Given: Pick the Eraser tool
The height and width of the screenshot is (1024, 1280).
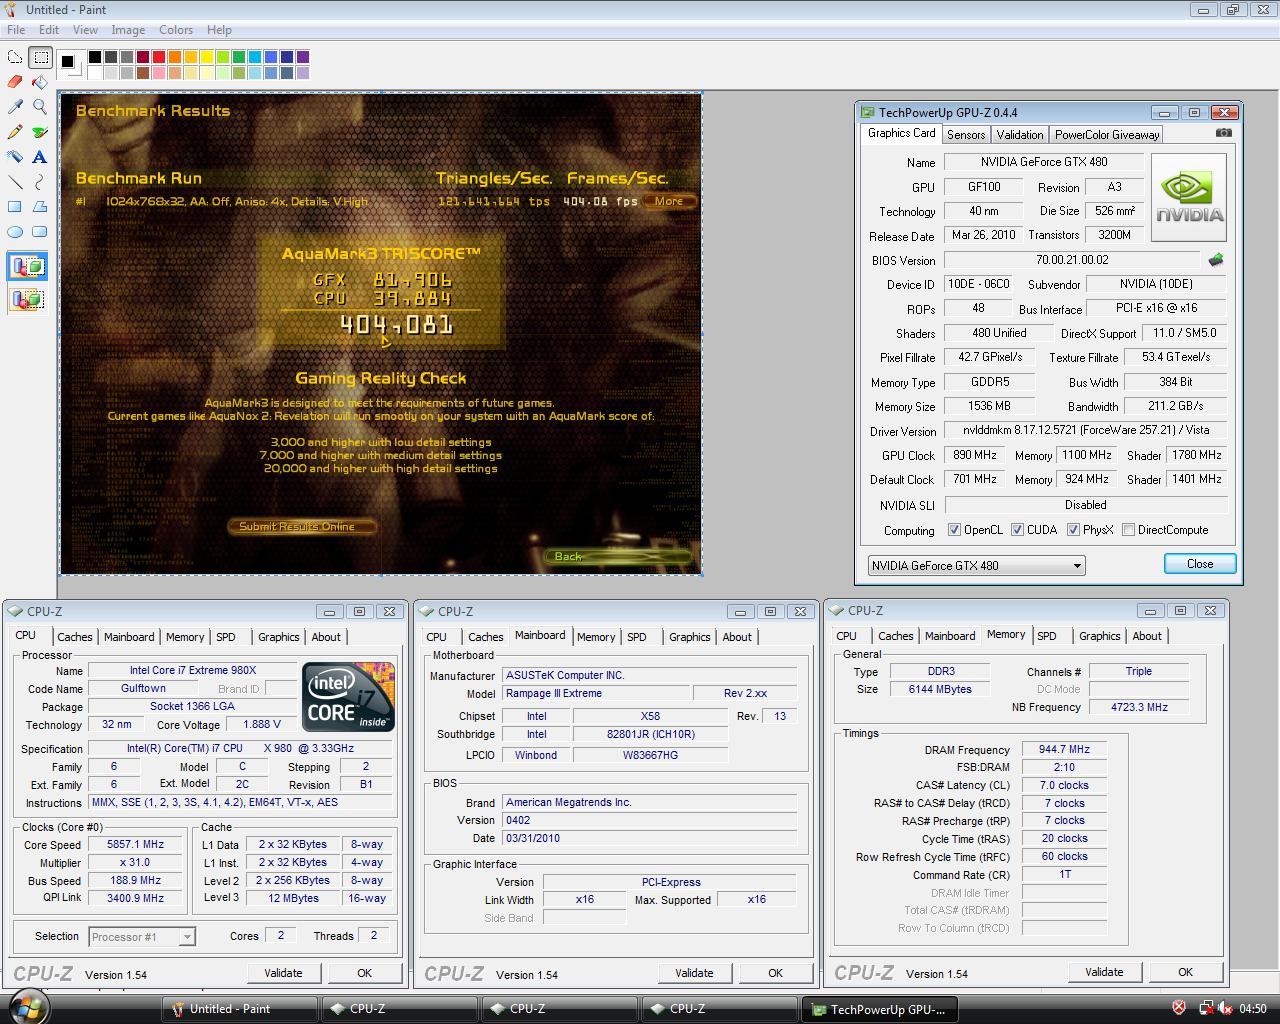Looking at the screenshot, I should (x=15, y=82).
